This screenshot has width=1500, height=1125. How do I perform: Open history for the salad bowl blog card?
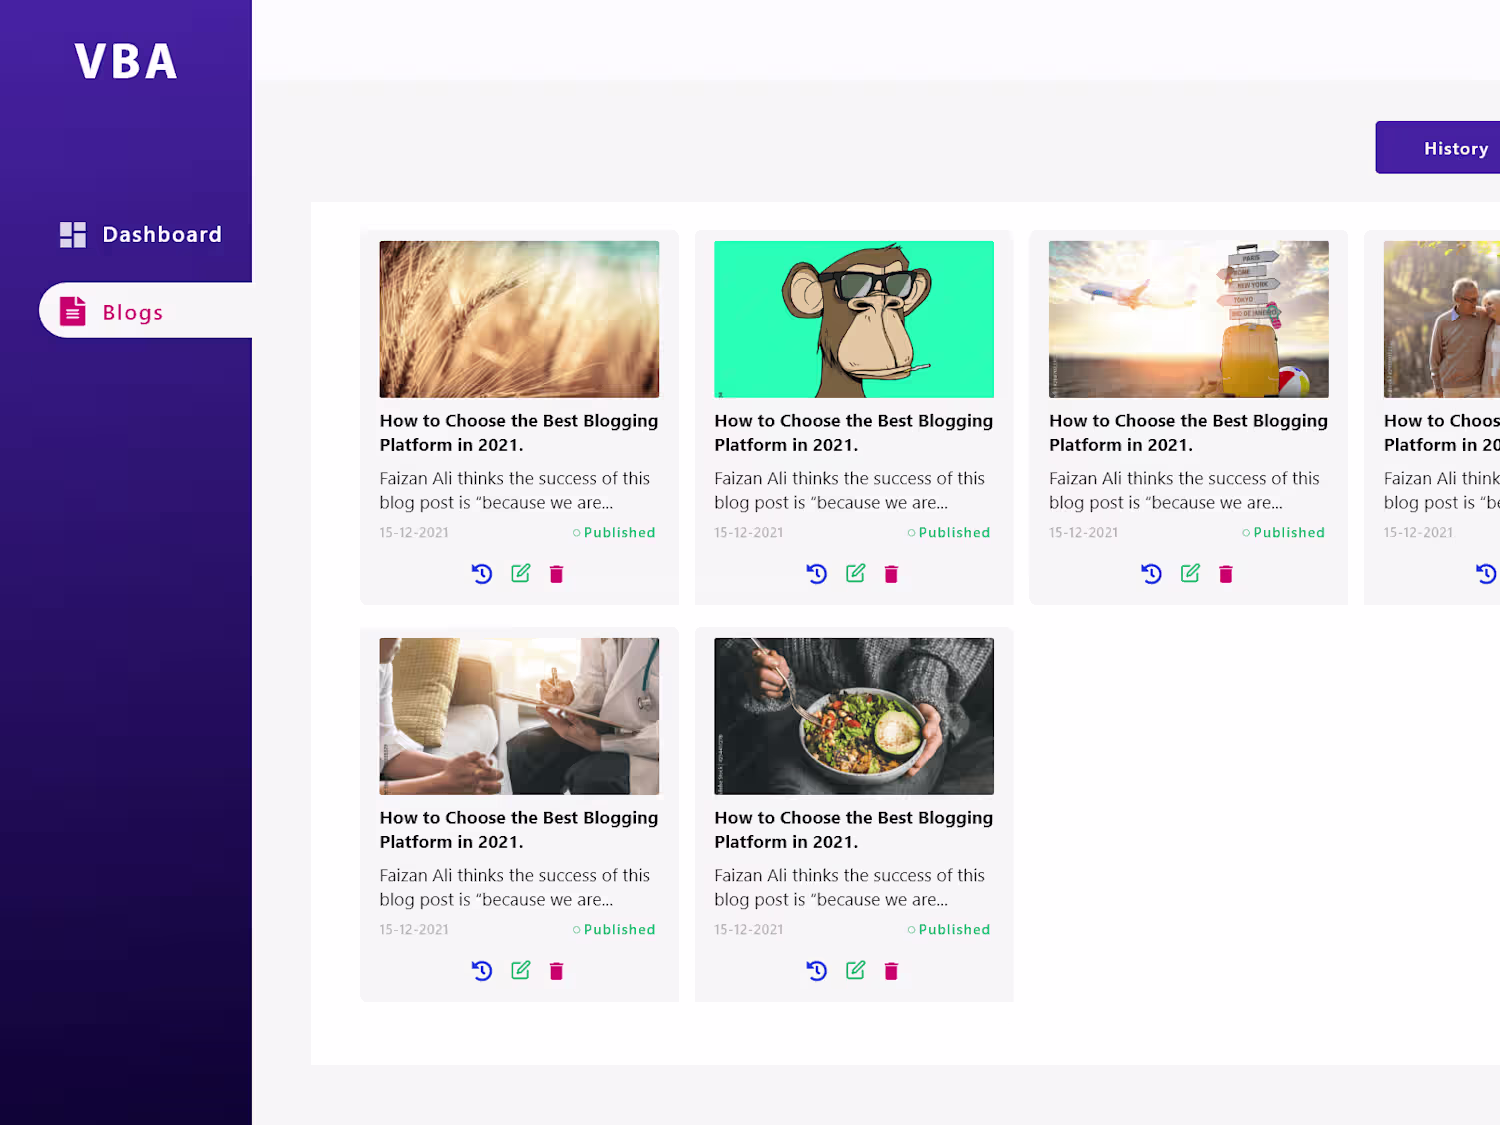(x=817, y=971)
